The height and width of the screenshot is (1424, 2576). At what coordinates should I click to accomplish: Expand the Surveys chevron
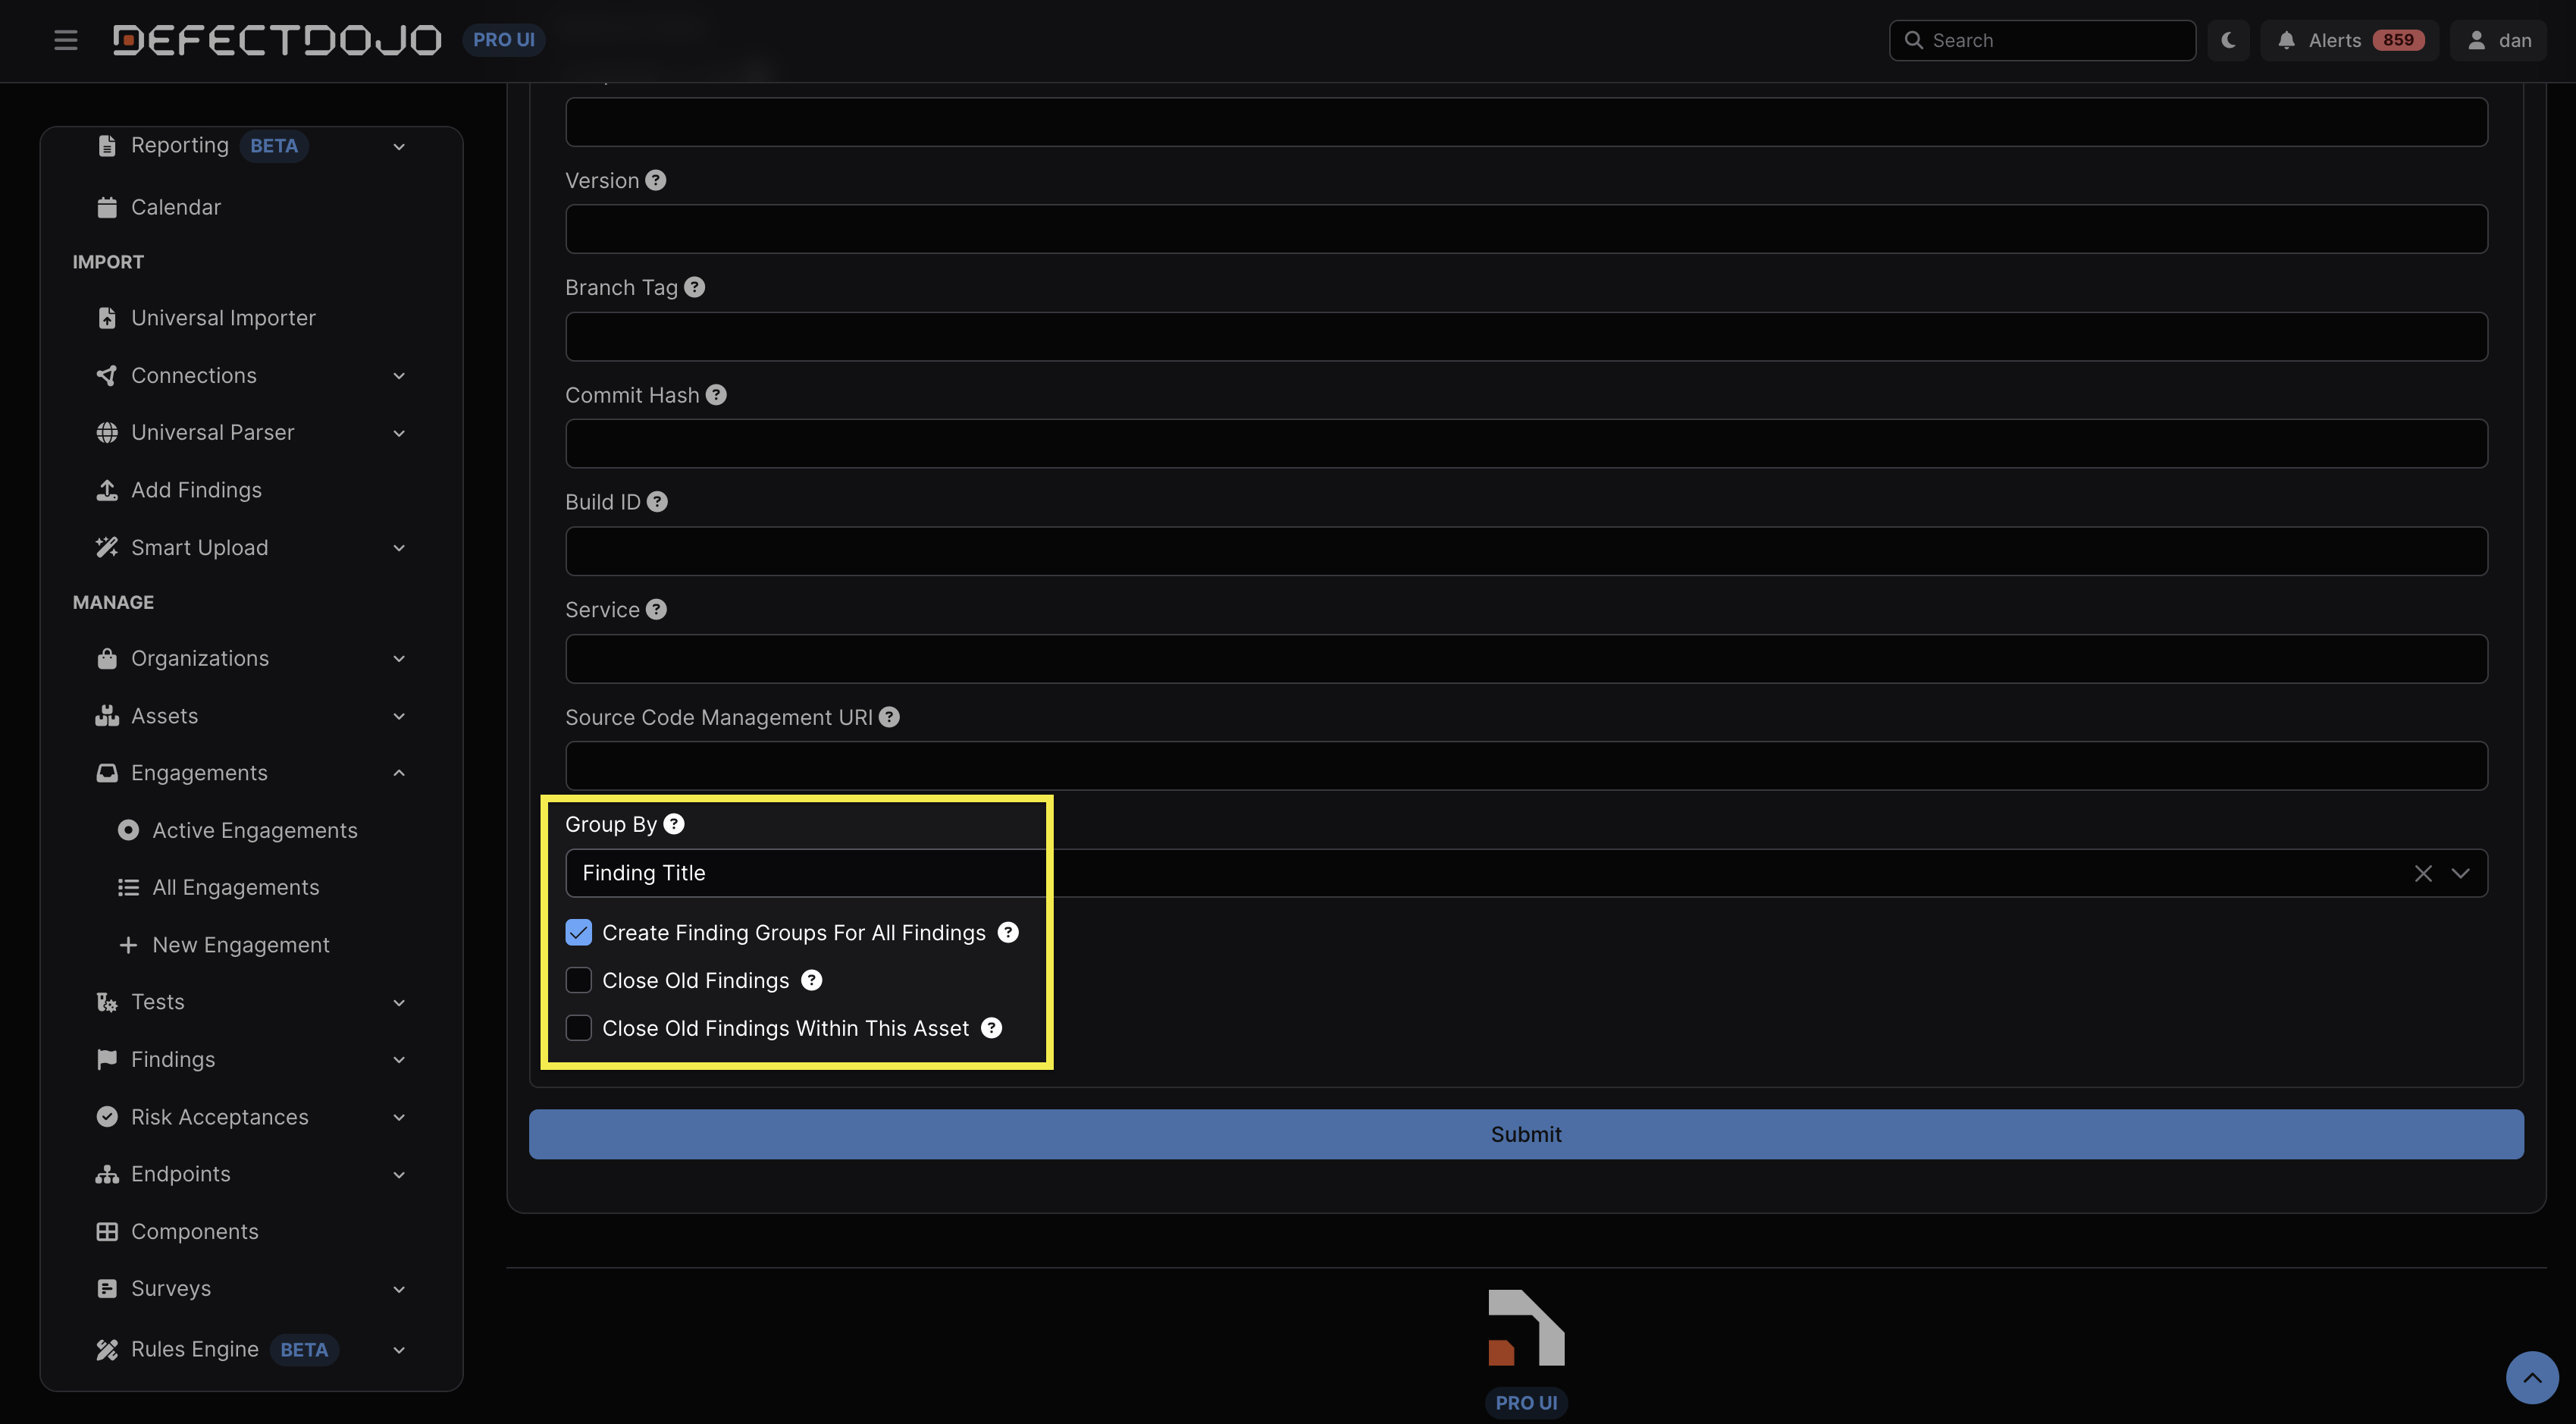click(399, 1289)
